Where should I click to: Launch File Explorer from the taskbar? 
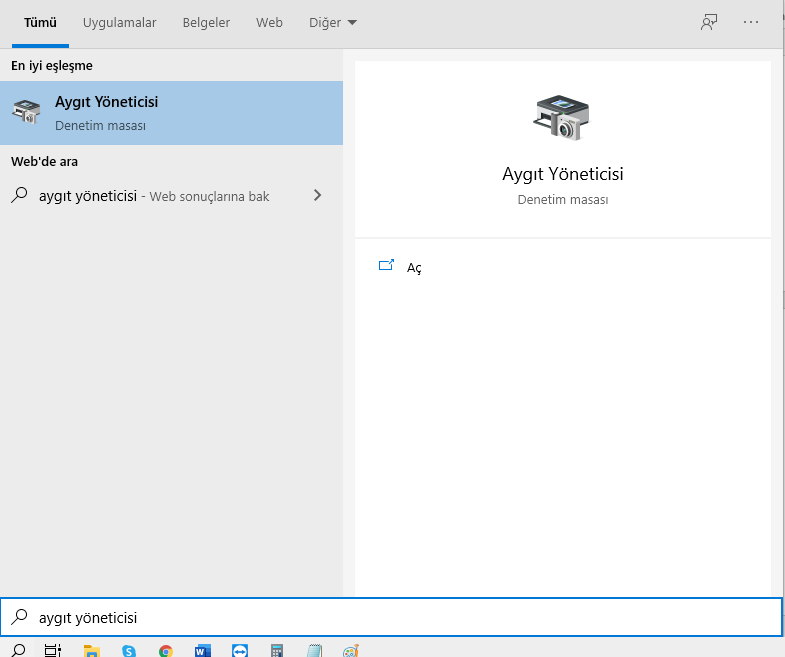click(92, 650)
